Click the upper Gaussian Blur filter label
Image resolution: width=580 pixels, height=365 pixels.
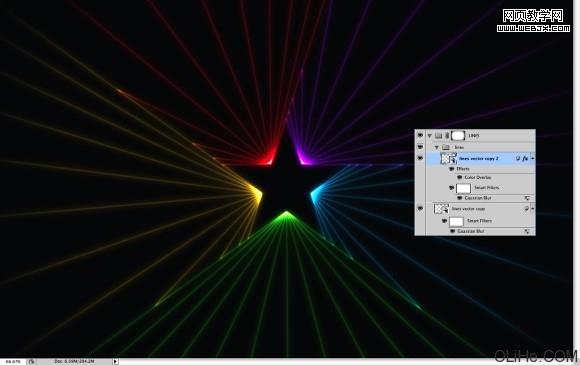pos(478,198)
